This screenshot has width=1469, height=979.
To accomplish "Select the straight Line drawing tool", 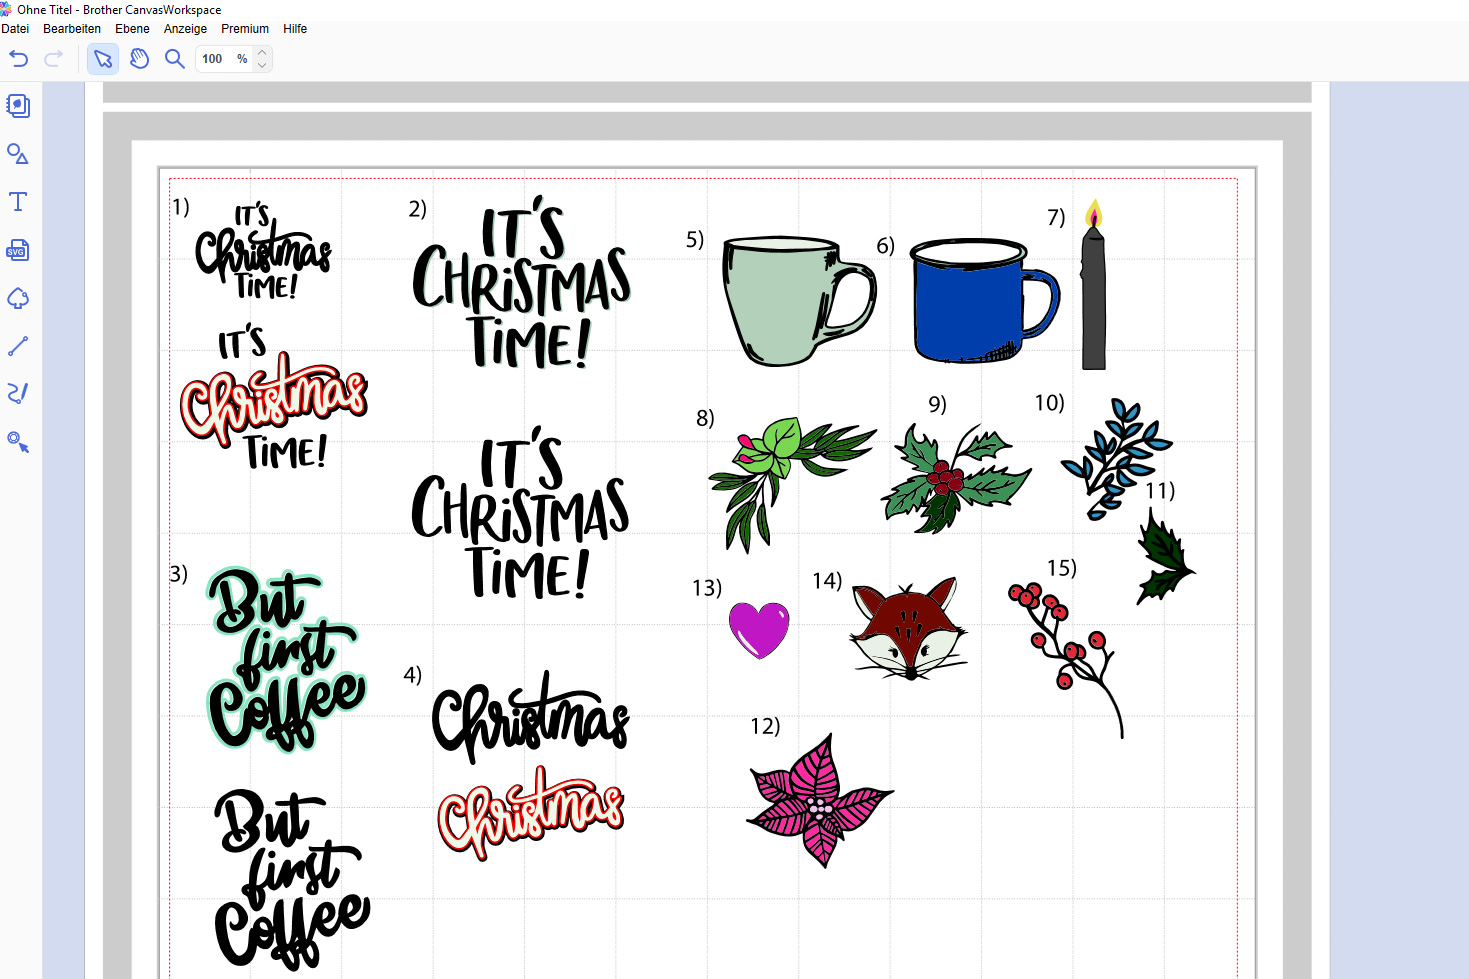I will (x=18, y=346).
